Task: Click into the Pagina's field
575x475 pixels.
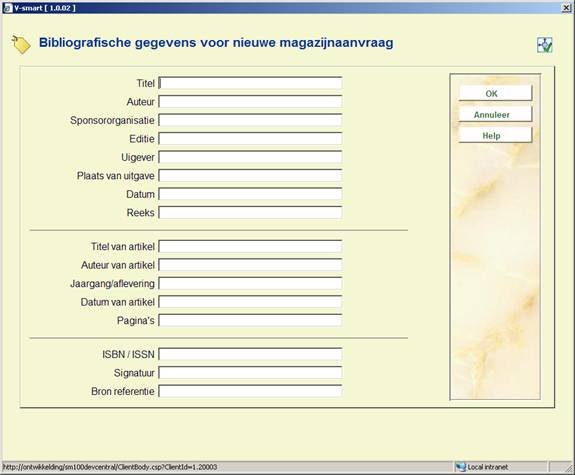Action: click(250, 320)
